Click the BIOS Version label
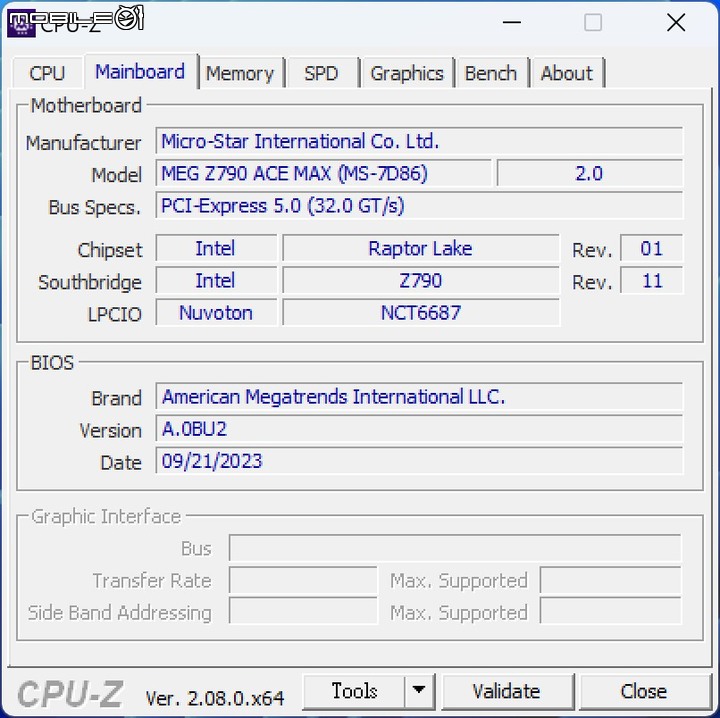 tap(110, 431)
